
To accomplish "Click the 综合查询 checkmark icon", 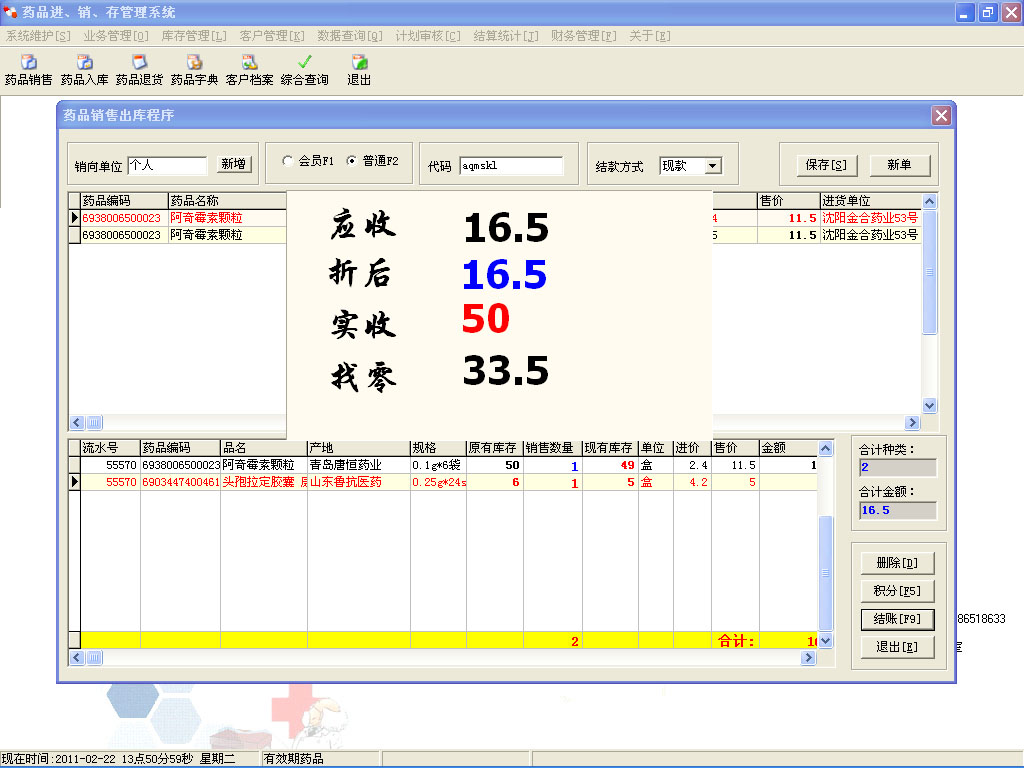I will (x=305, y=69).
